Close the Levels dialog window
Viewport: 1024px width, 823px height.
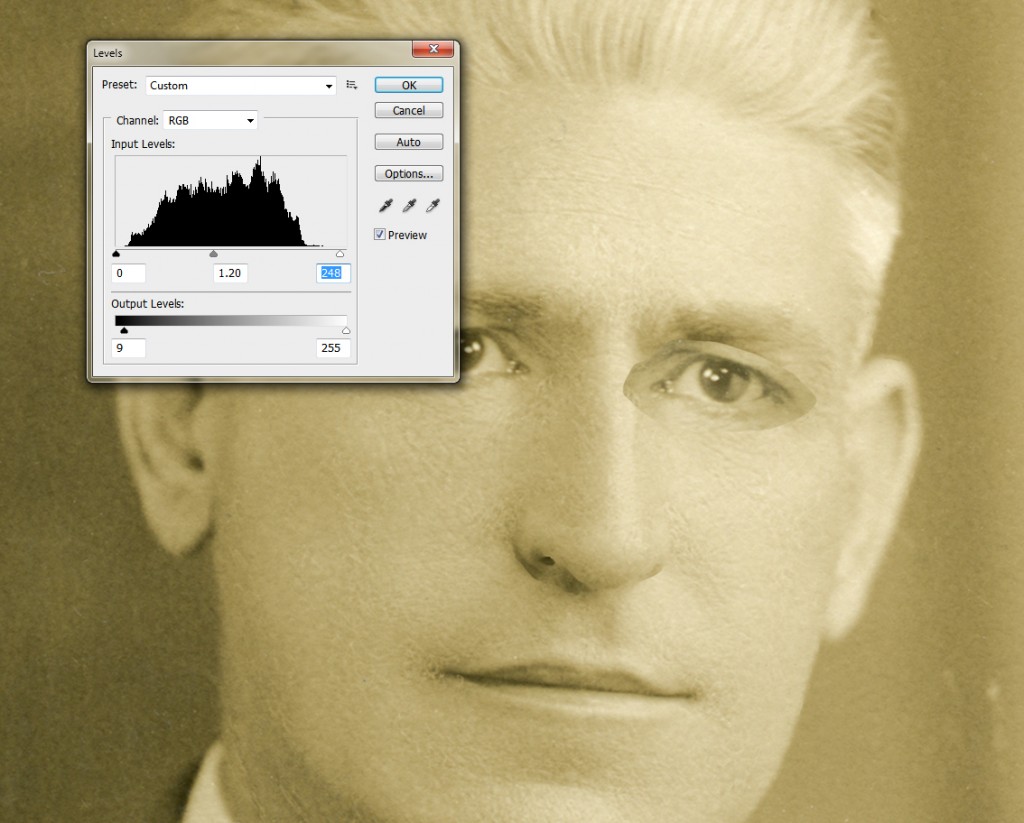[x=433, y=51]
